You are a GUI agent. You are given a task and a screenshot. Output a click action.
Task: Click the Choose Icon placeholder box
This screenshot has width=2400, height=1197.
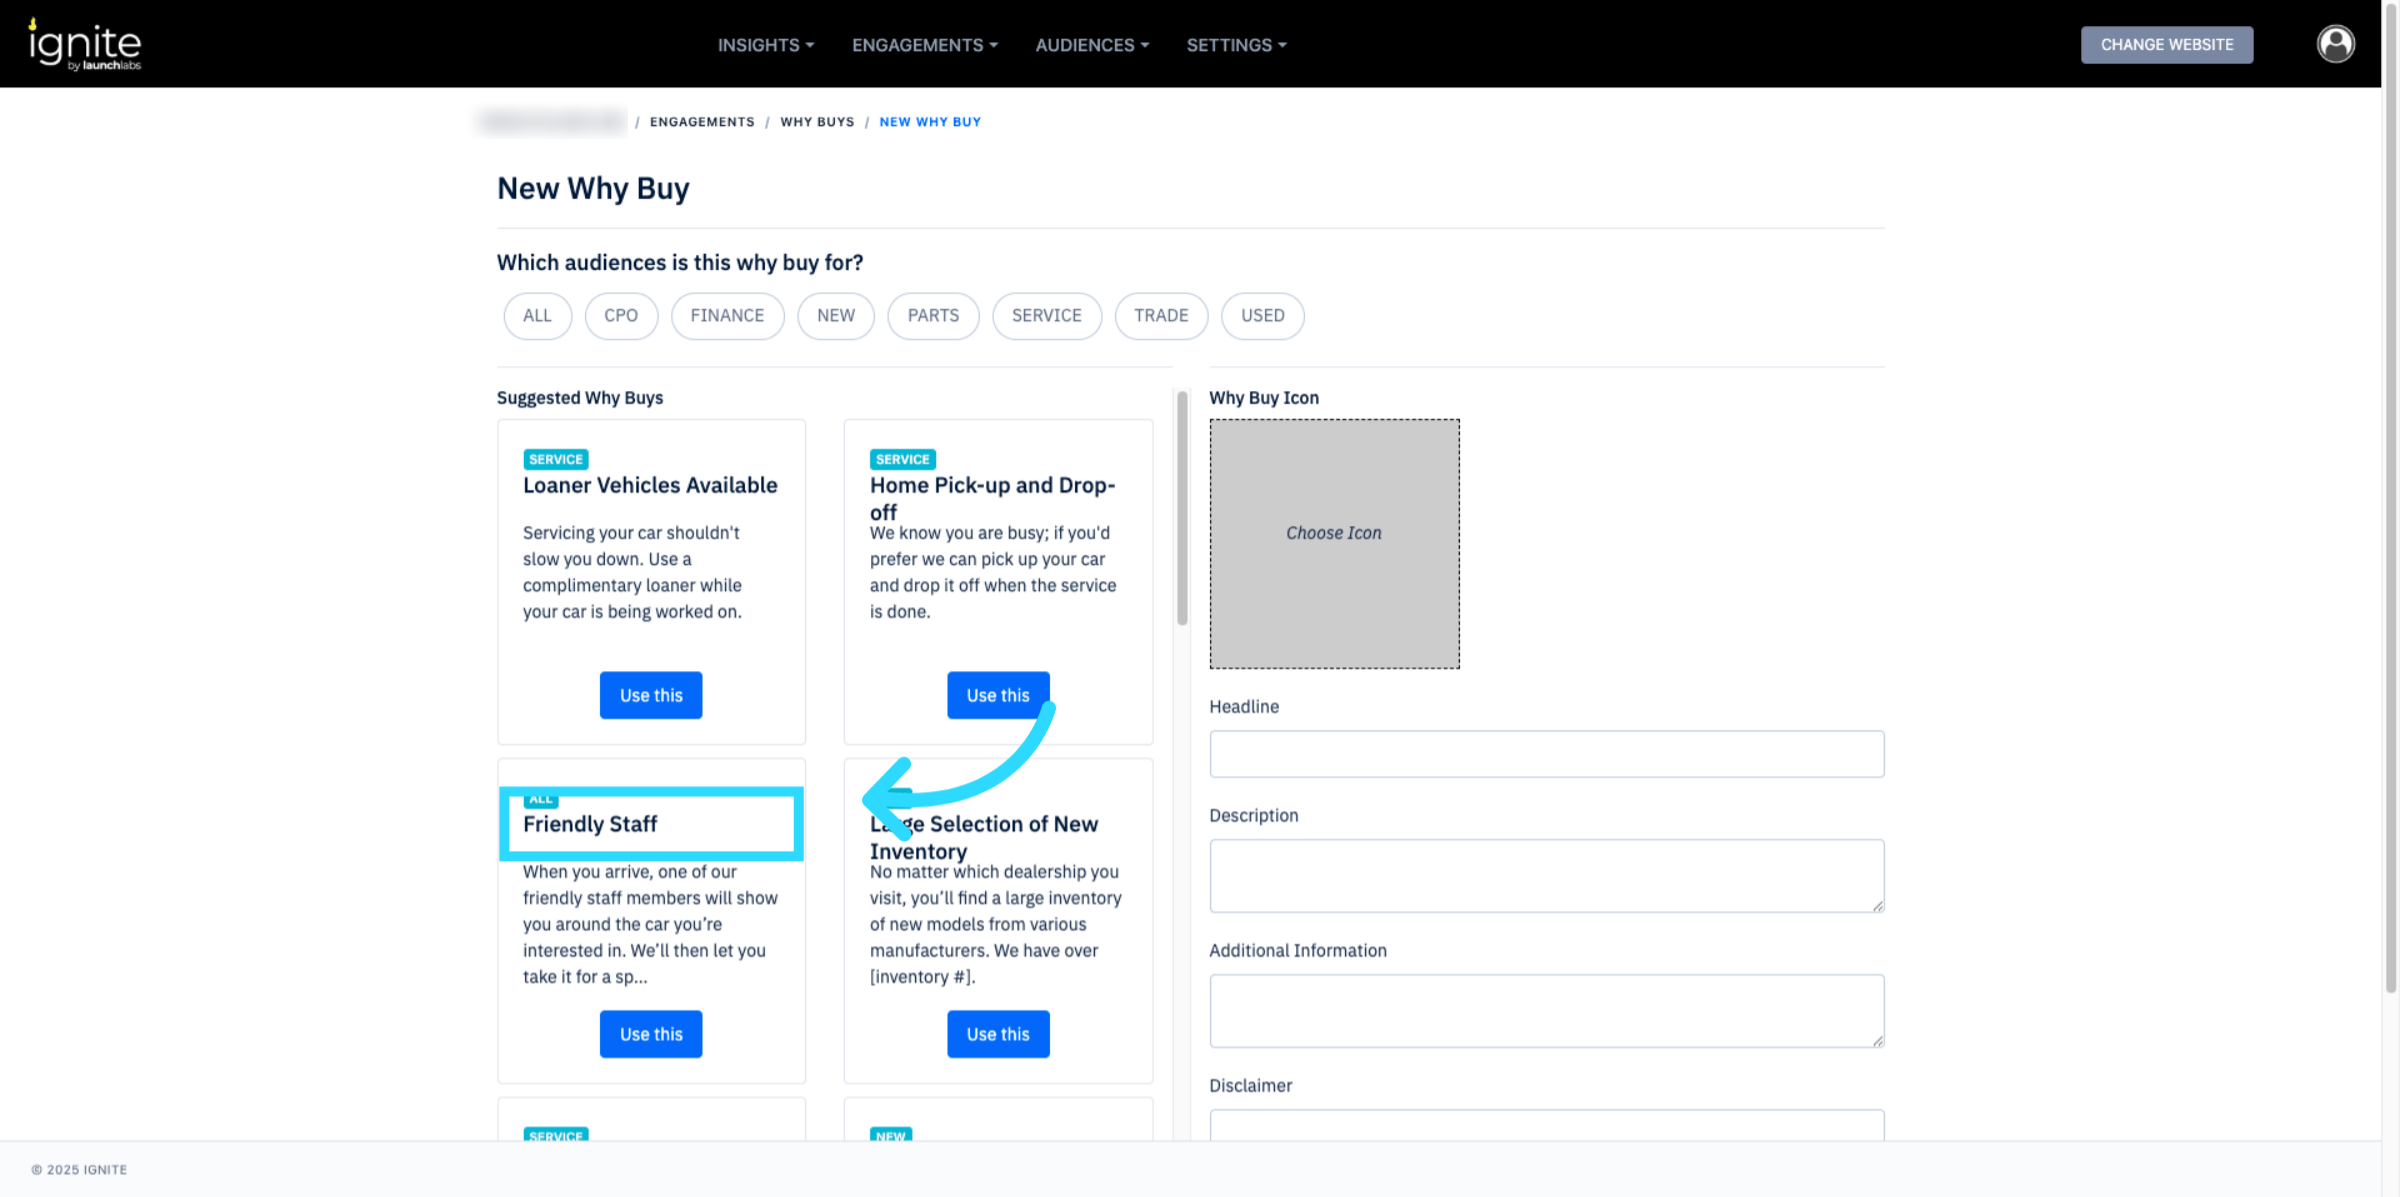point(1334,543)
